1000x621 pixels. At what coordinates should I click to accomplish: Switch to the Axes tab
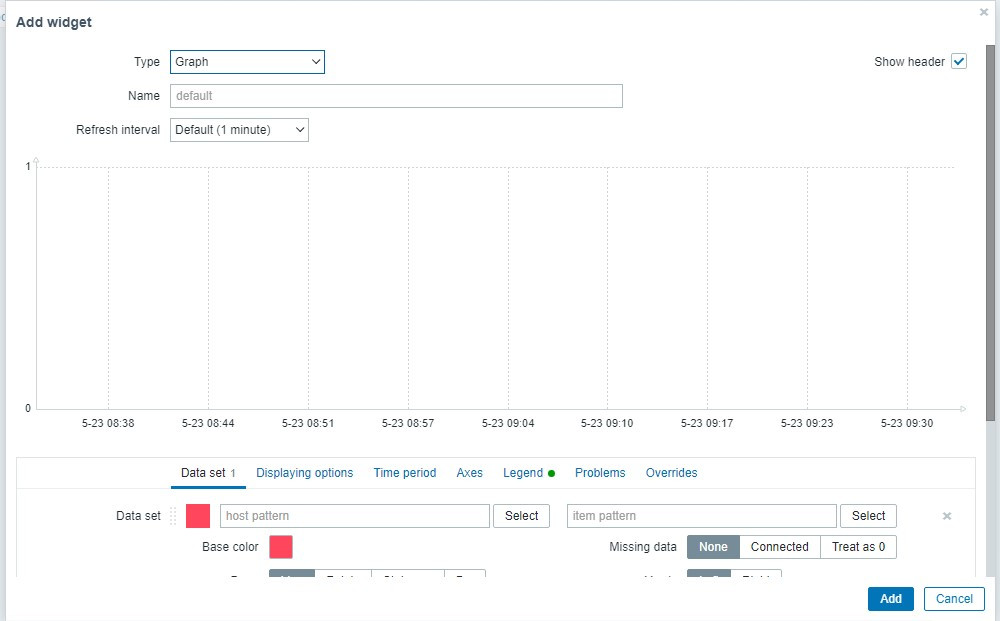[x=469, y=473]
